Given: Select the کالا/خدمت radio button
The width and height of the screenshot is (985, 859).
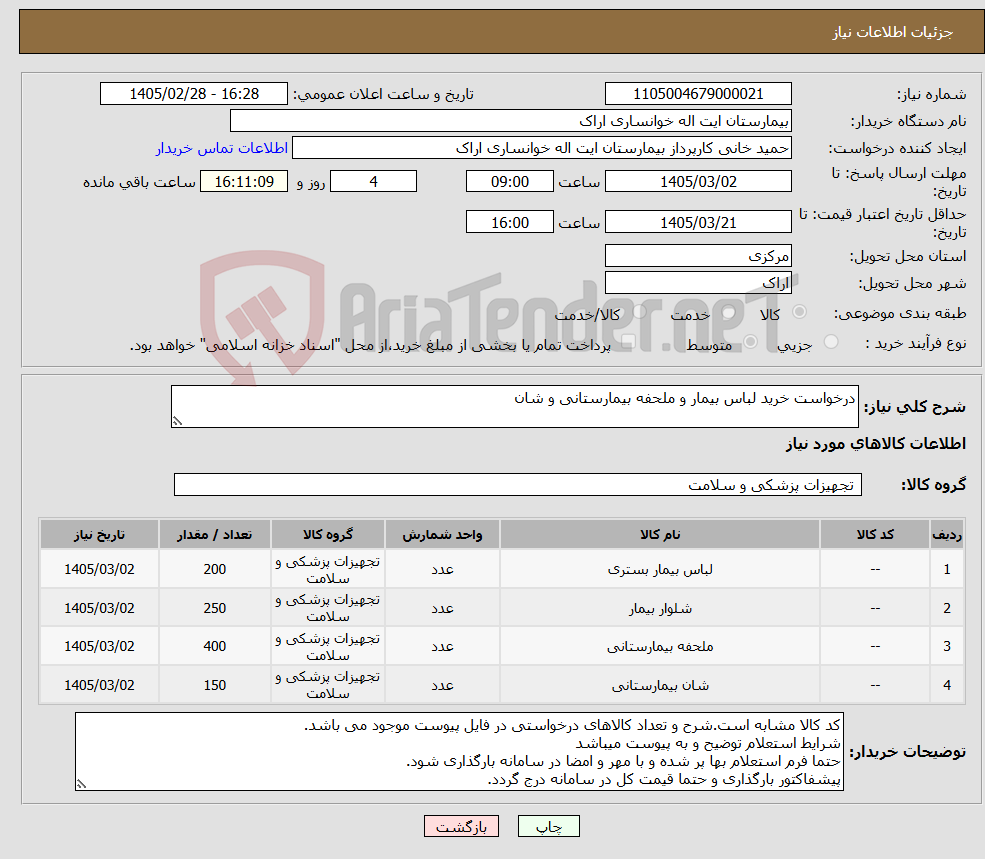Looking at the screenshot, I should tap(639, 312).
